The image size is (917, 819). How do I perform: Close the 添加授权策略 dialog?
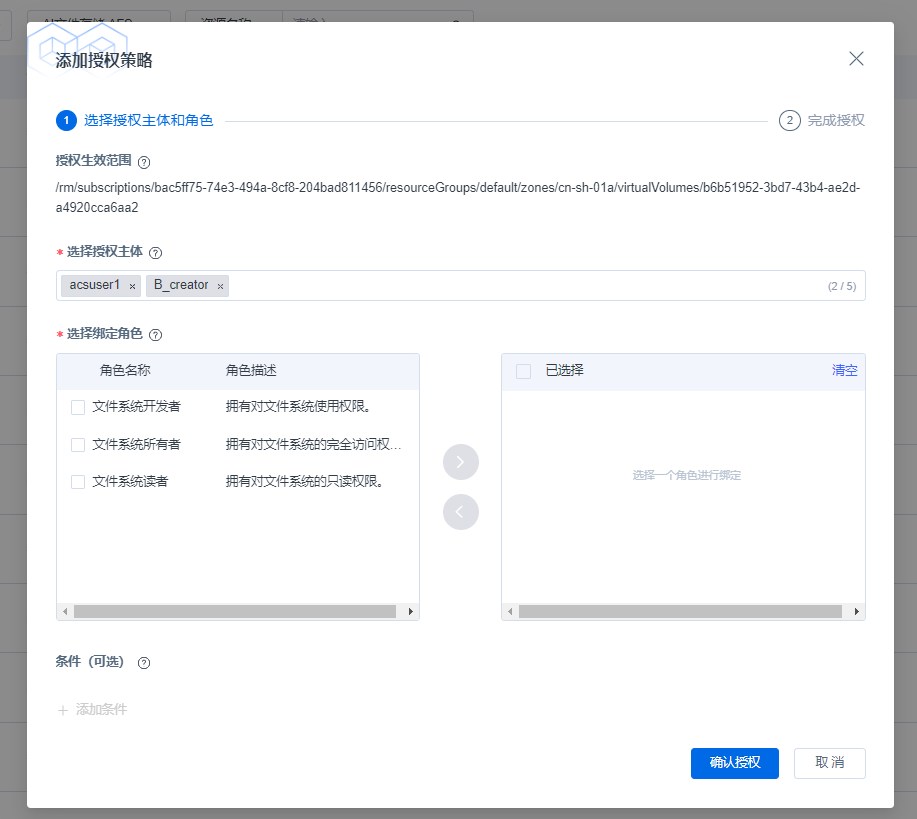(856, 59)
